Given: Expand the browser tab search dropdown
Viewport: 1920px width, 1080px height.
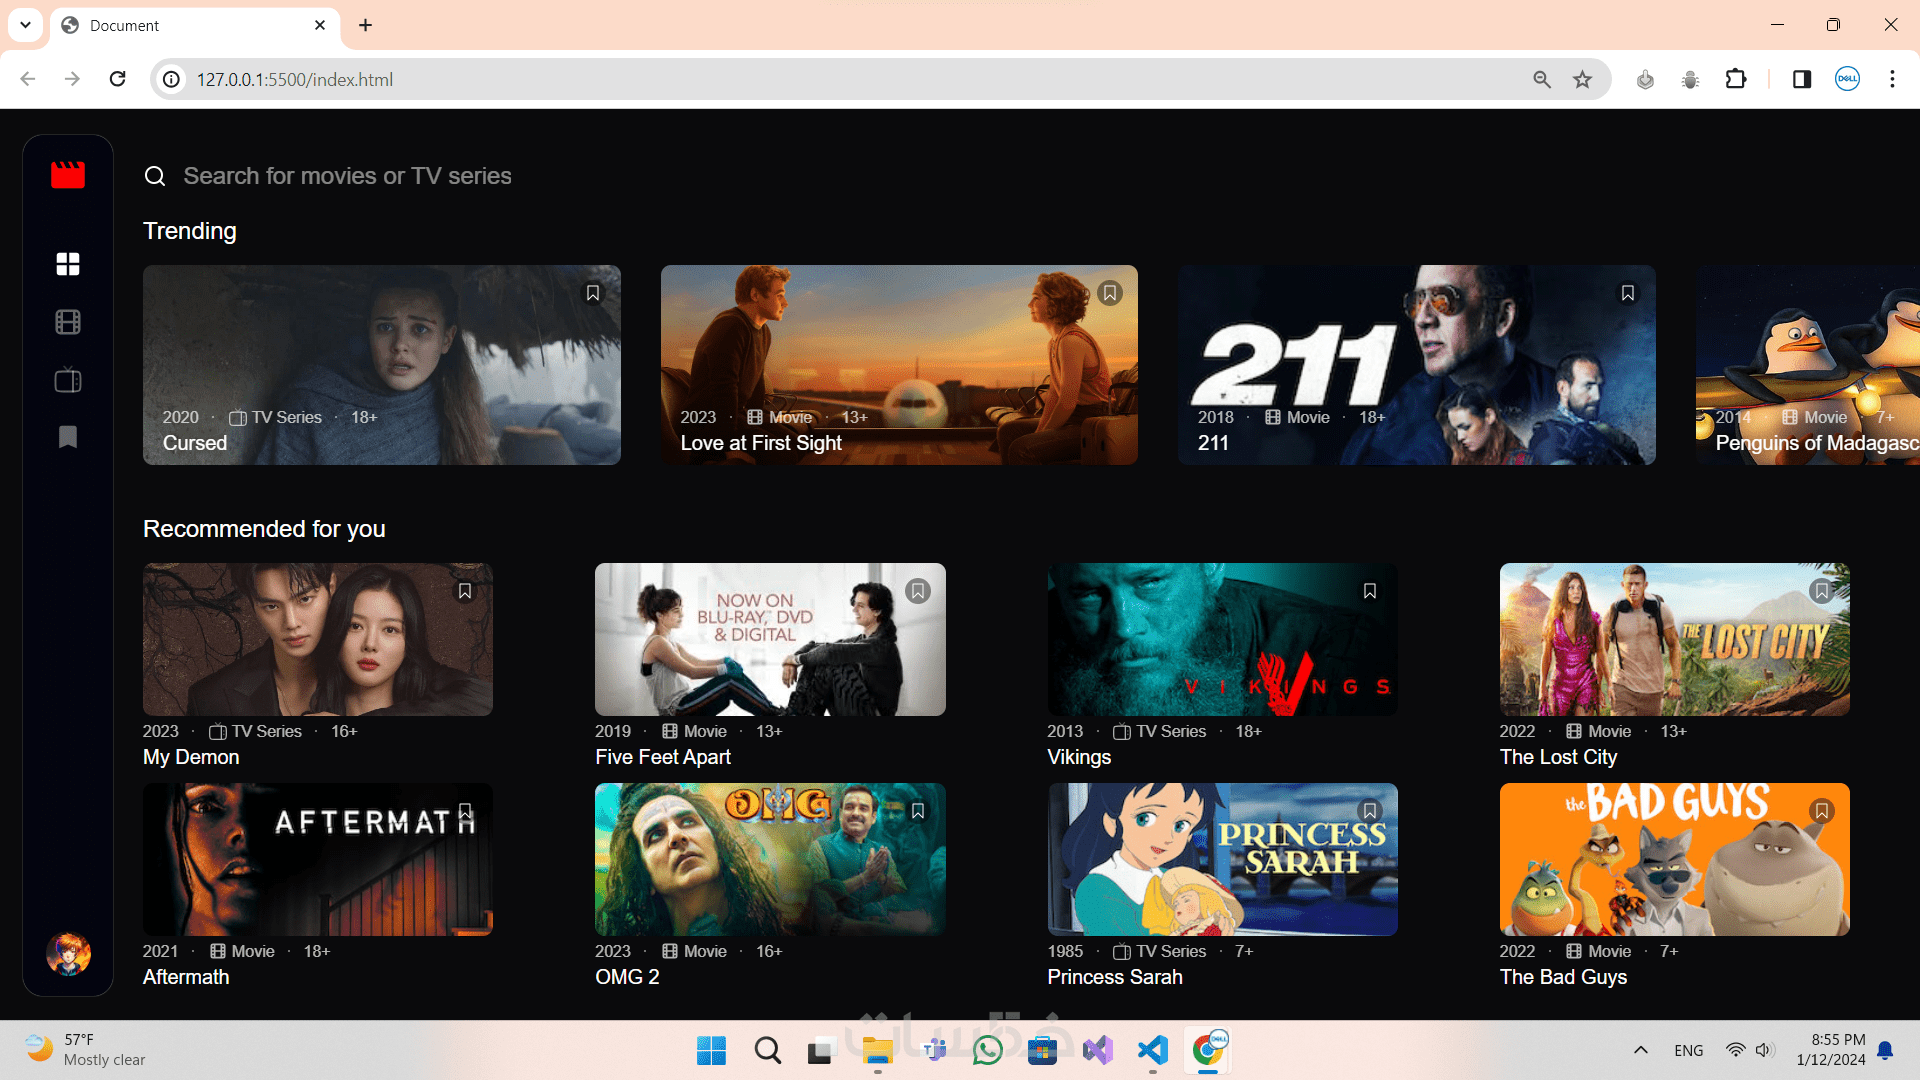Looking at the screenshot, I should [25, 25].
